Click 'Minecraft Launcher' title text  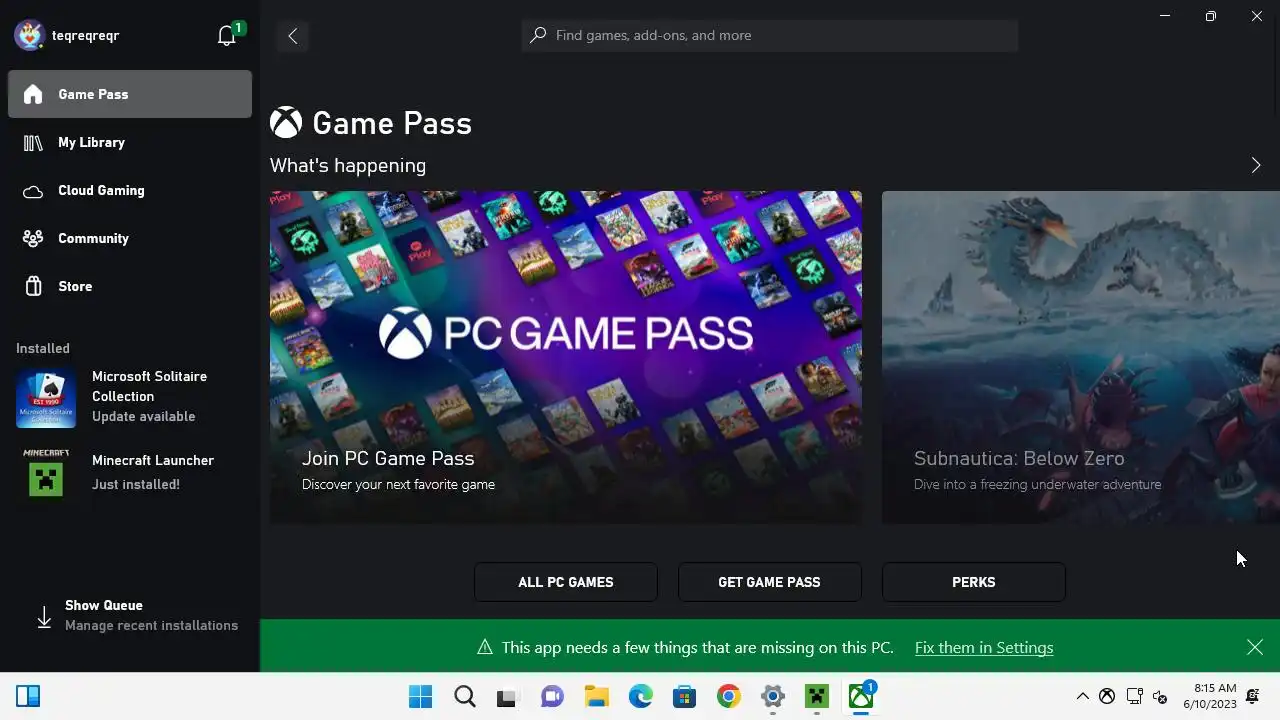pos(153,460)
